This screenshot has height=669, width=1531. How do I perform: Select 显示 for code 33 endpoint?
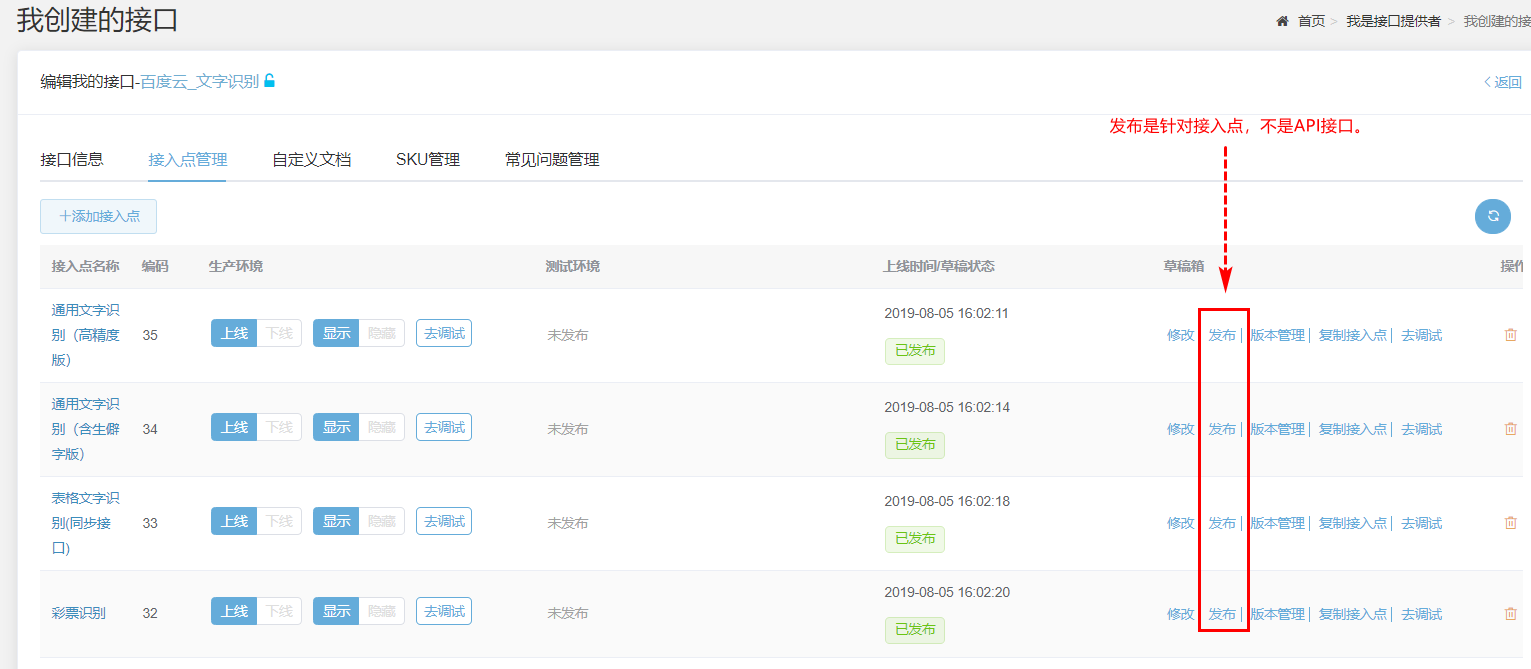(336, 521)
